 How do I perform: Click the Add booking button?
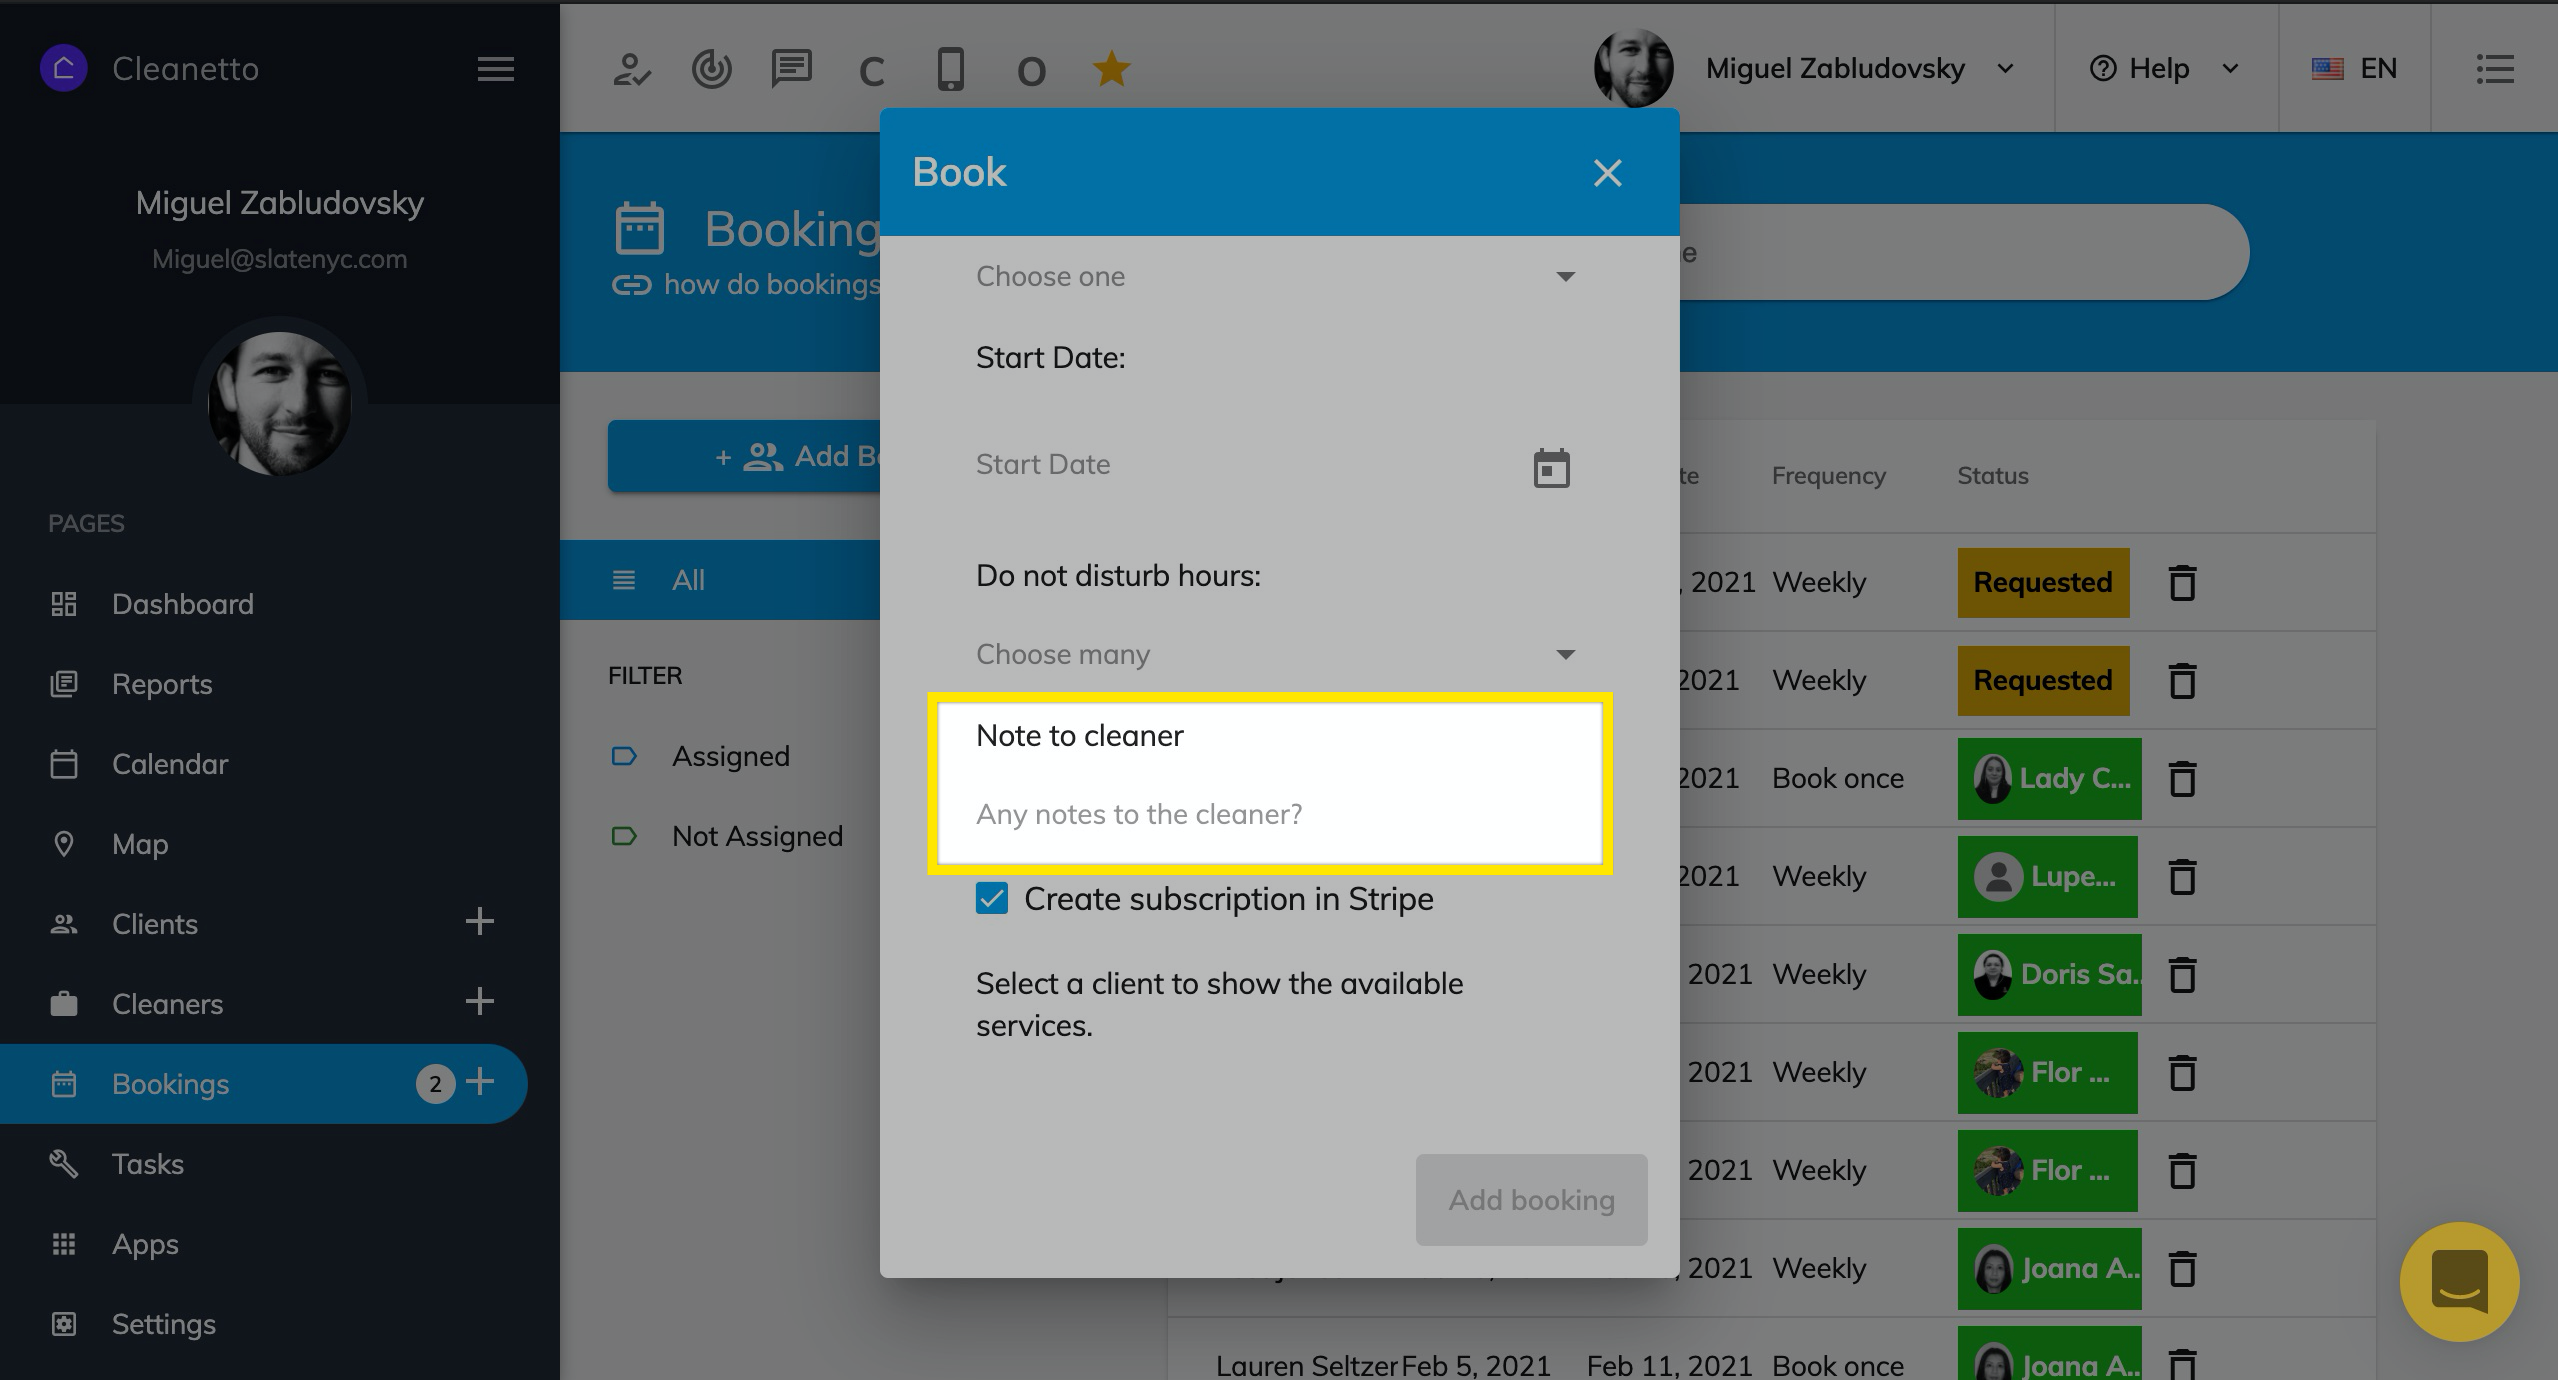pyautogui.click(x=1531, y=1199)
